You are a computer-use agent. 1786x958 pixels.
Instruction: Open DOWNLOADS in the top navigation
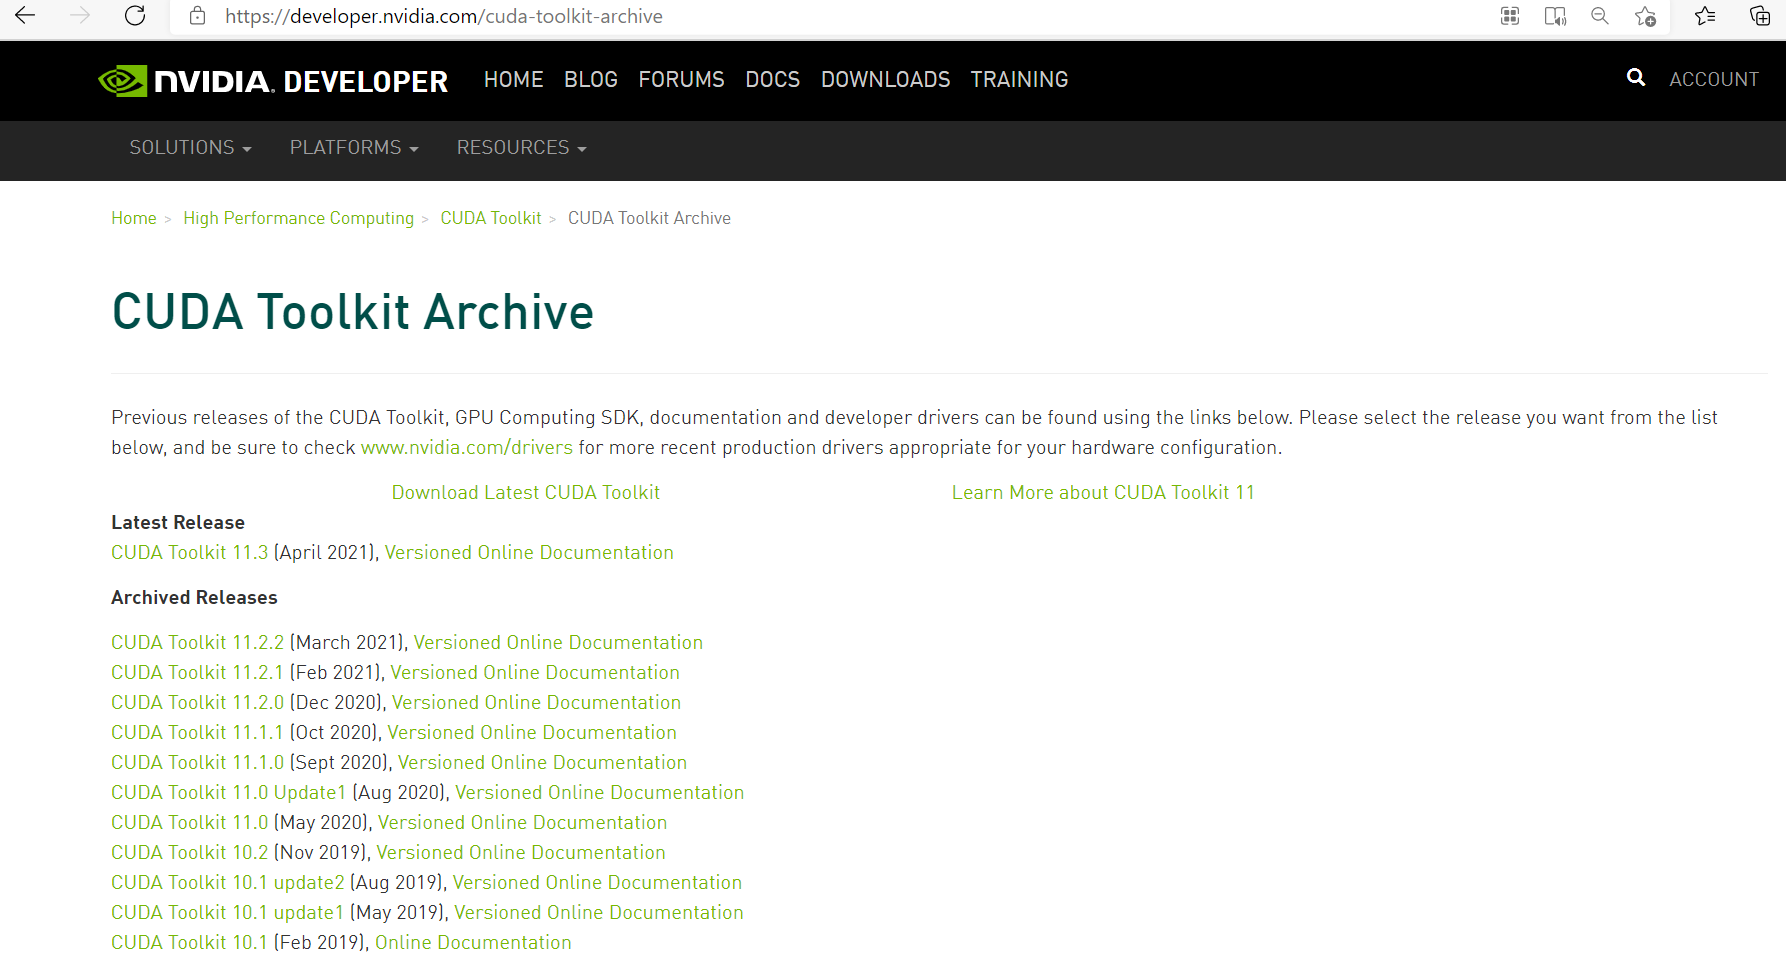pyautogui.click(x=885, y=79)
